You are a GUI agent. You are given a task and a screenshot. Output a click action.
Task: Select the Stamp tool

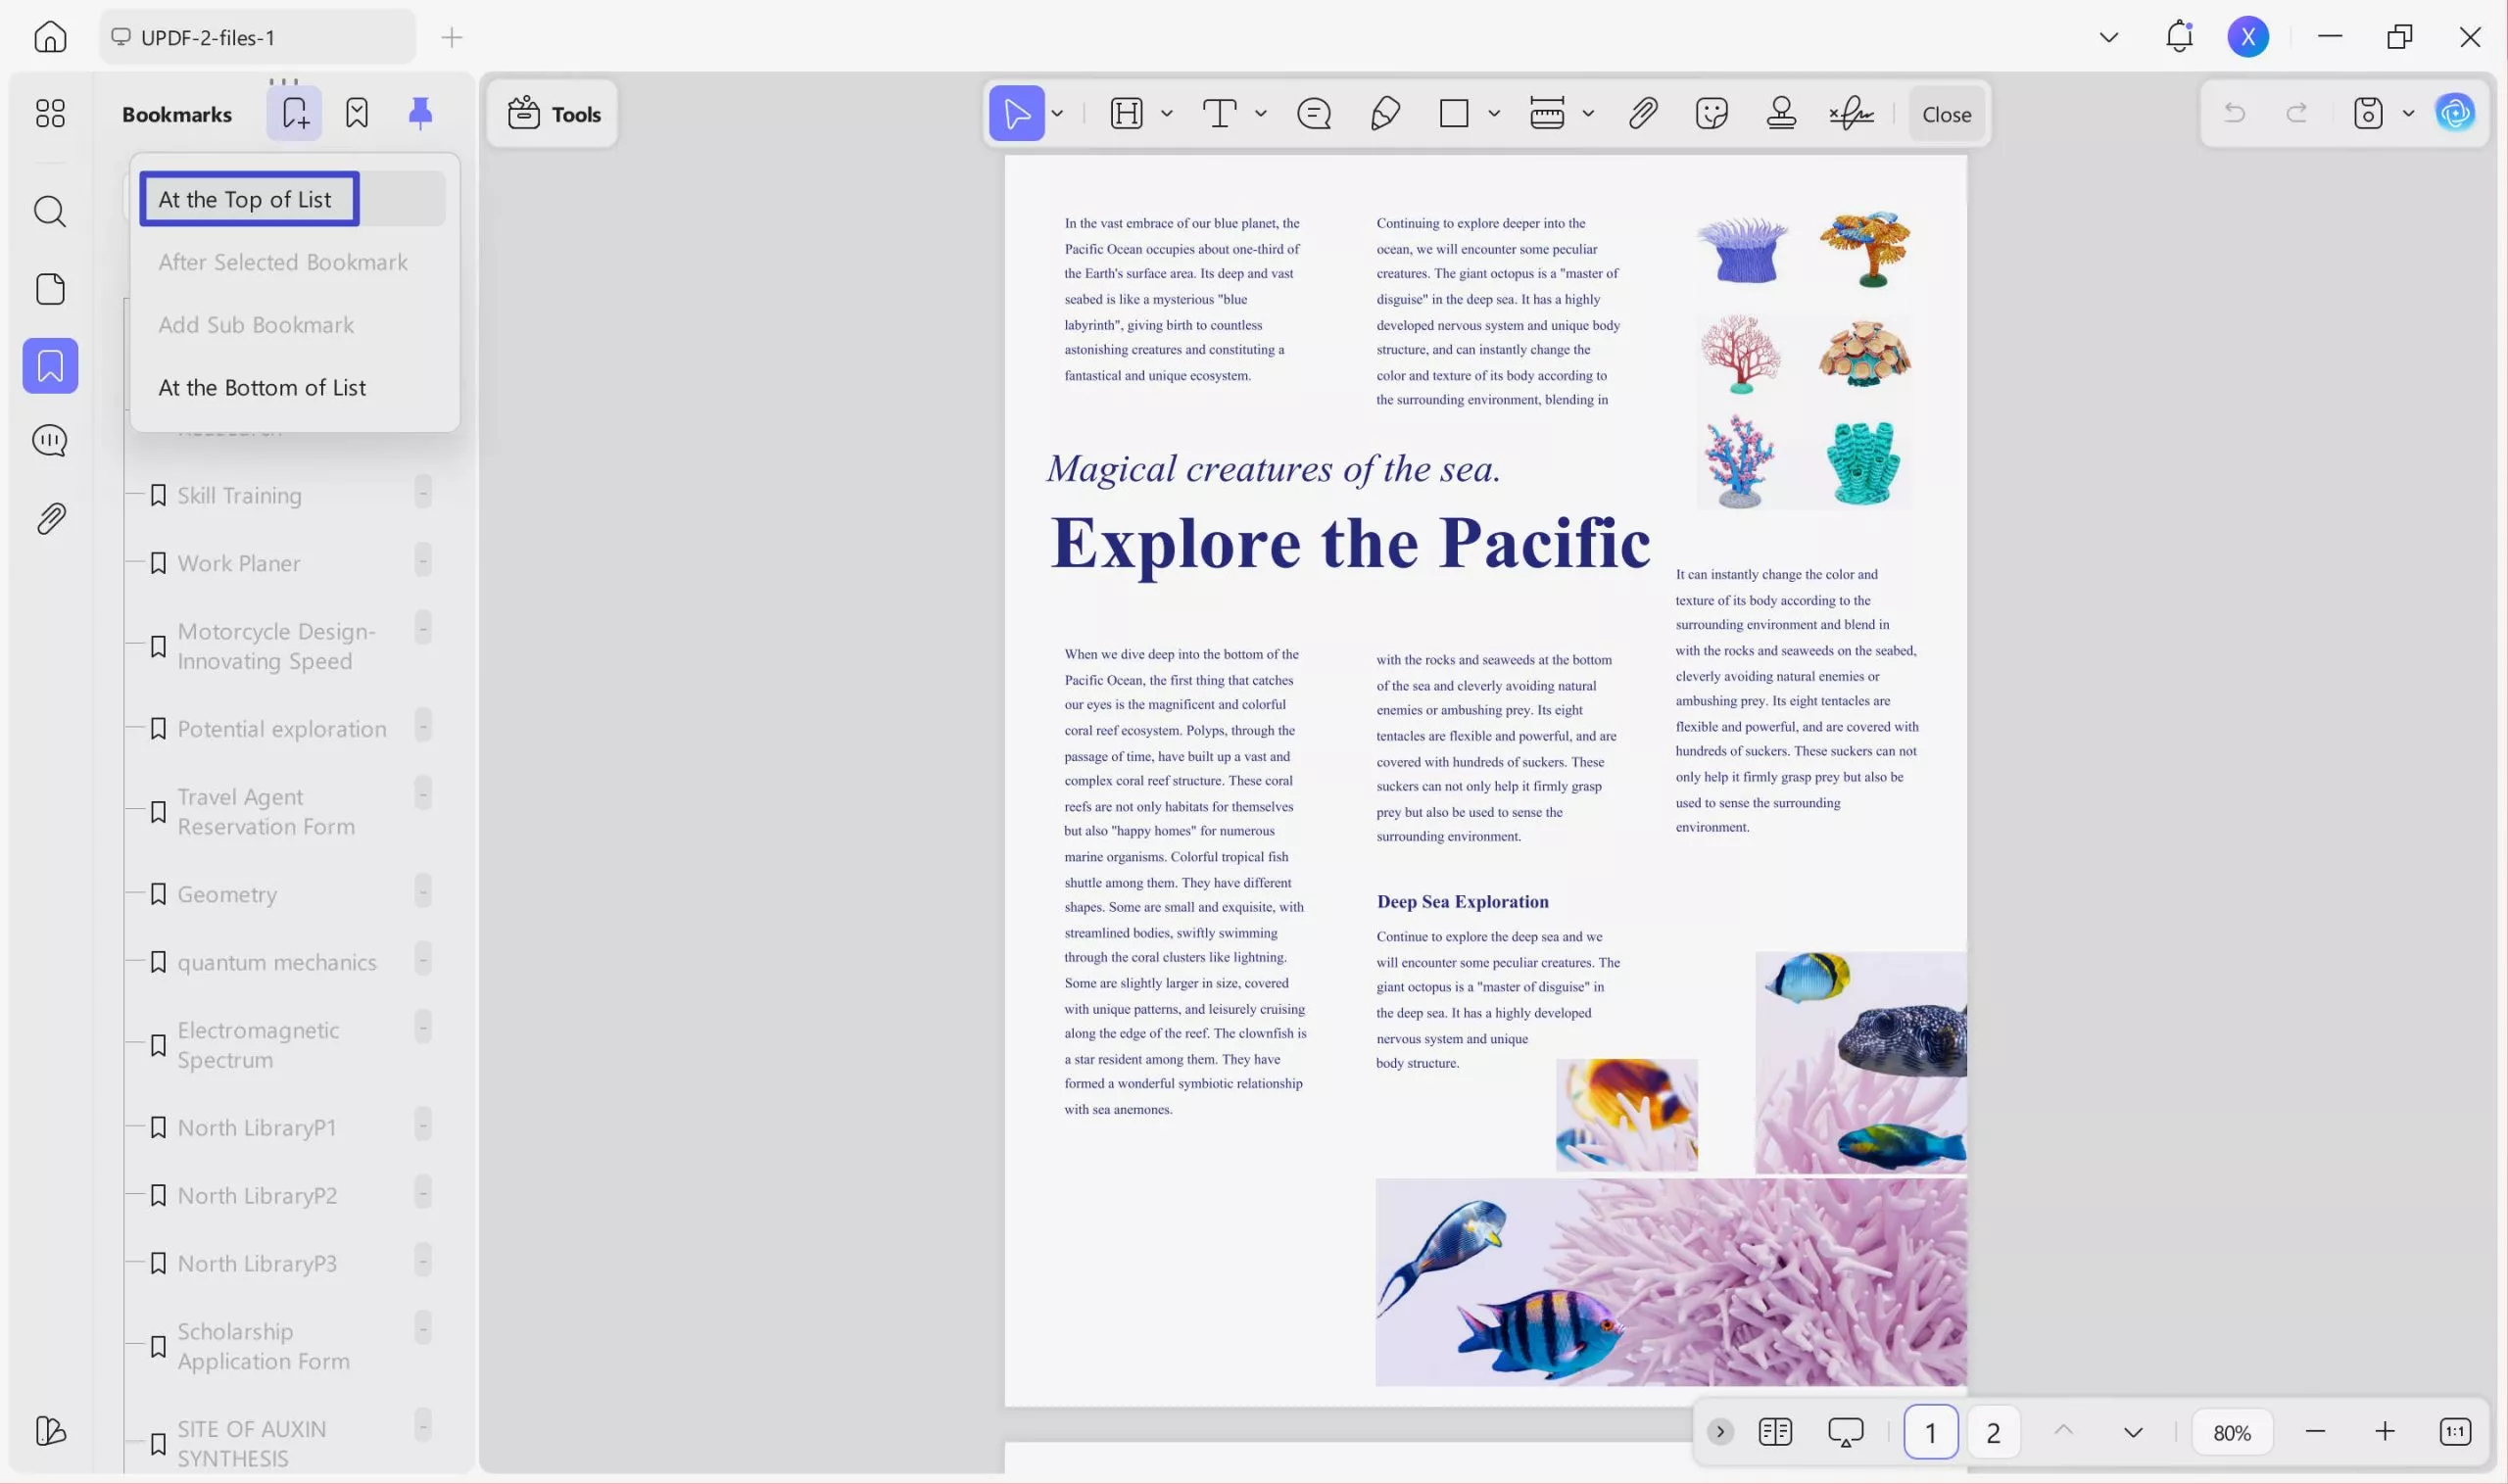(1782, 113)
